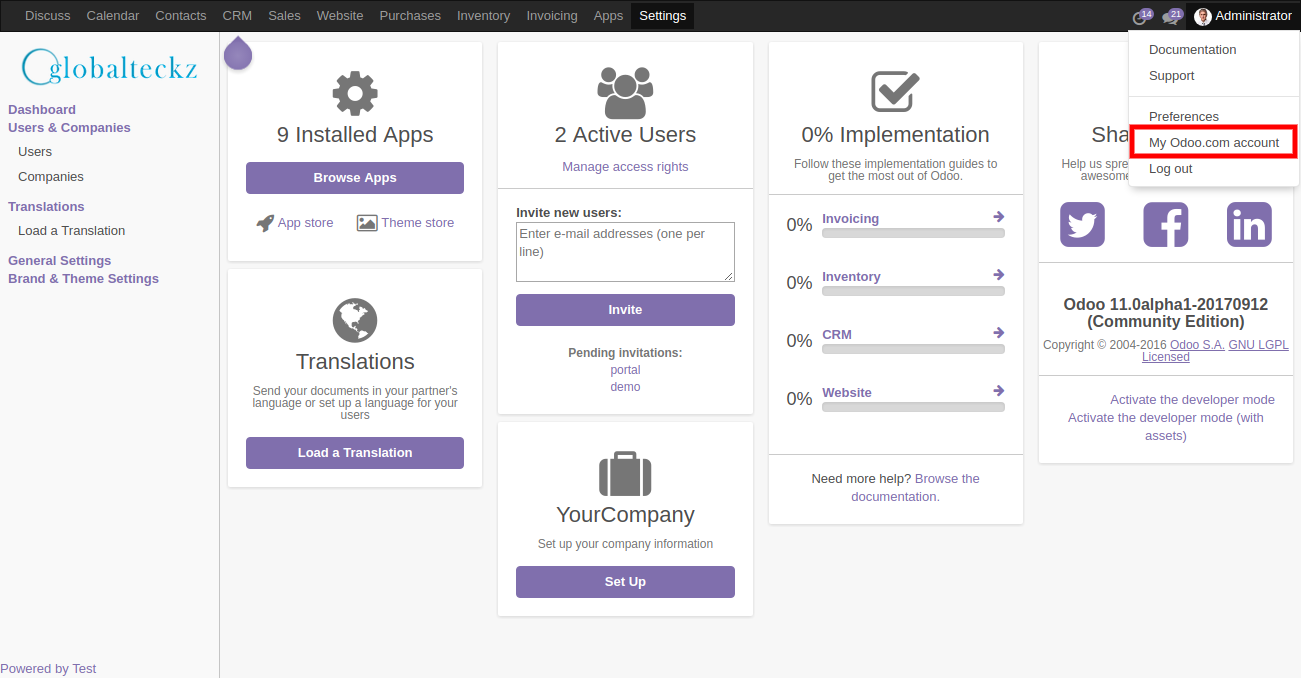Click the Invoicing implementation progress bar
This screenshot has height=678, width=1301.
tap(913, 233)
